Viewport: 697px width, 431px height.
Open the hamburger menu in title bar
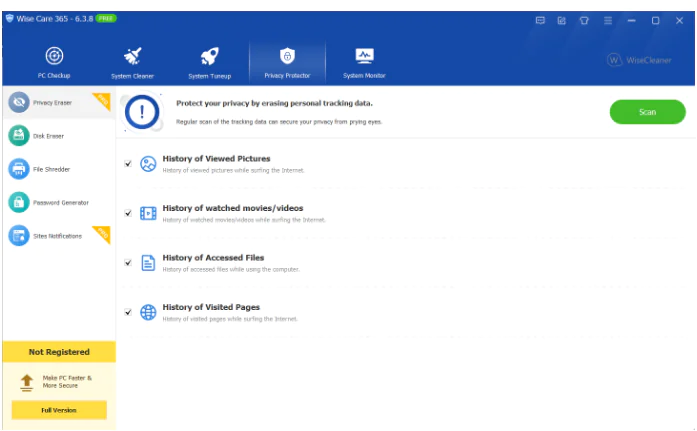pyautogui.click(x=608, y=20)
